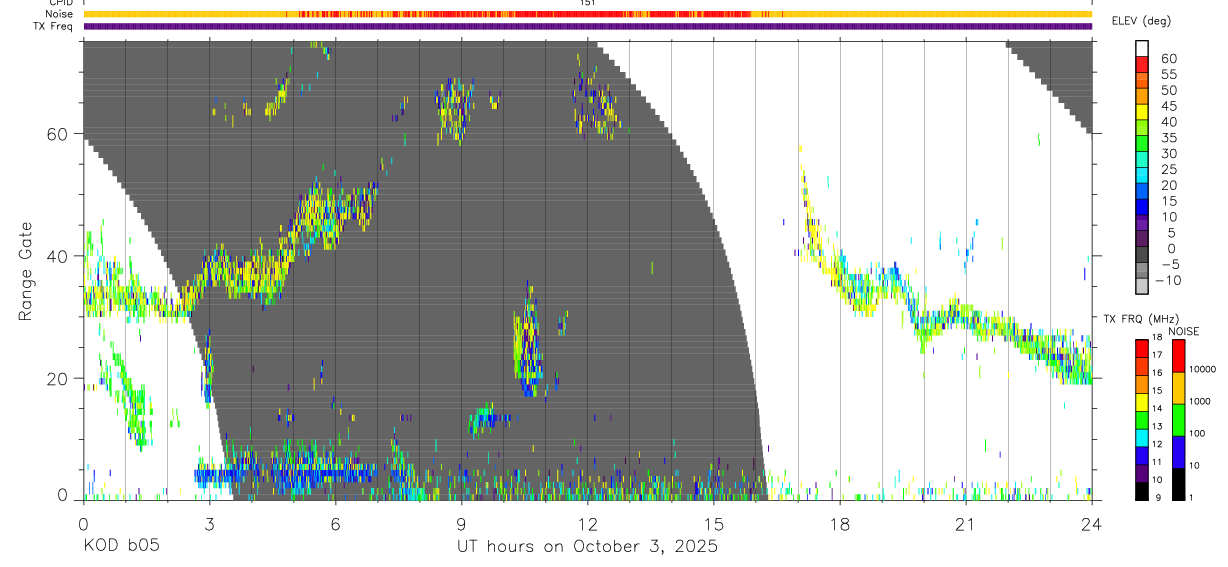This screenshot has width=1228, height=567.
Task: Click the '14' label on the TX FRQ scale
Action: click(x=1158, y=408)
